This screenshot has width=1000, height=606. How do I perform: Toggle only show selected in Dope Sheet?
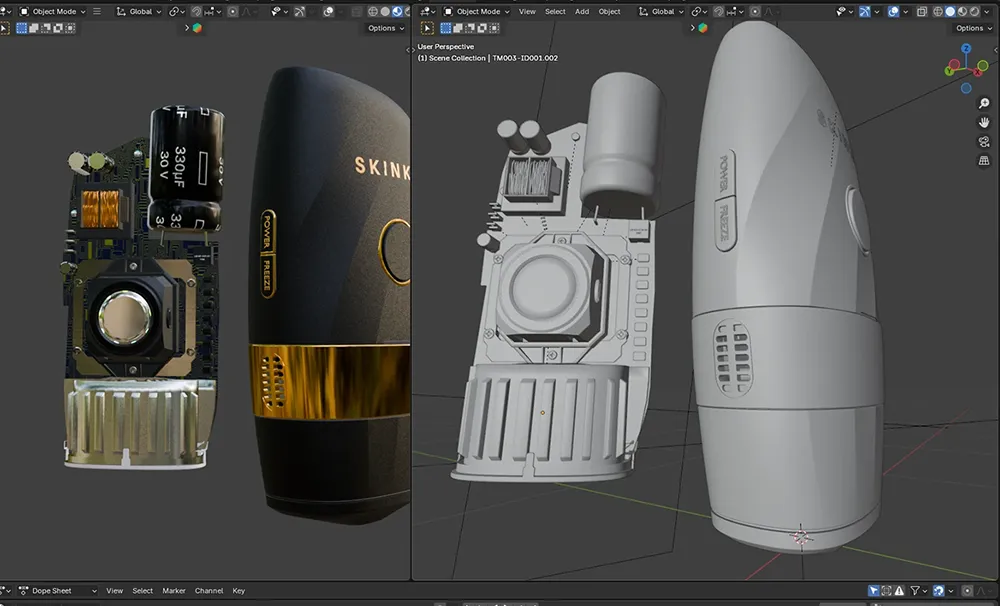tap(874, 591)
